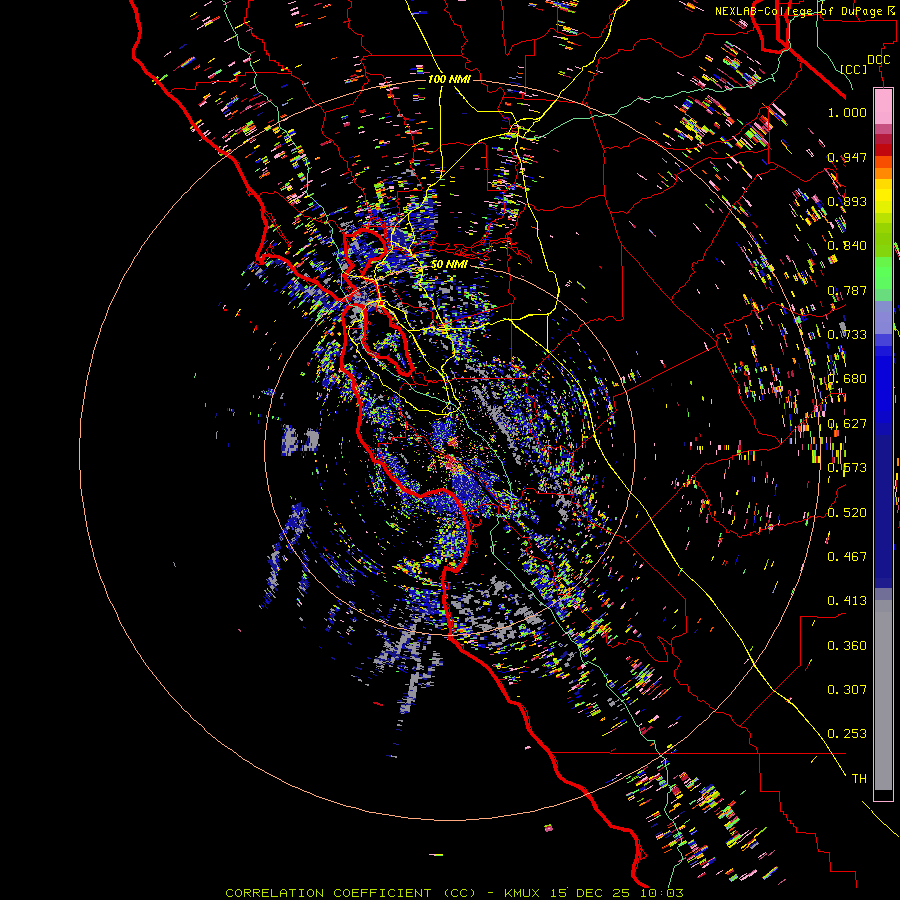
Task: Click the [CC] units label above the scale
Action: pyautogui.click(x=854, y=69)
